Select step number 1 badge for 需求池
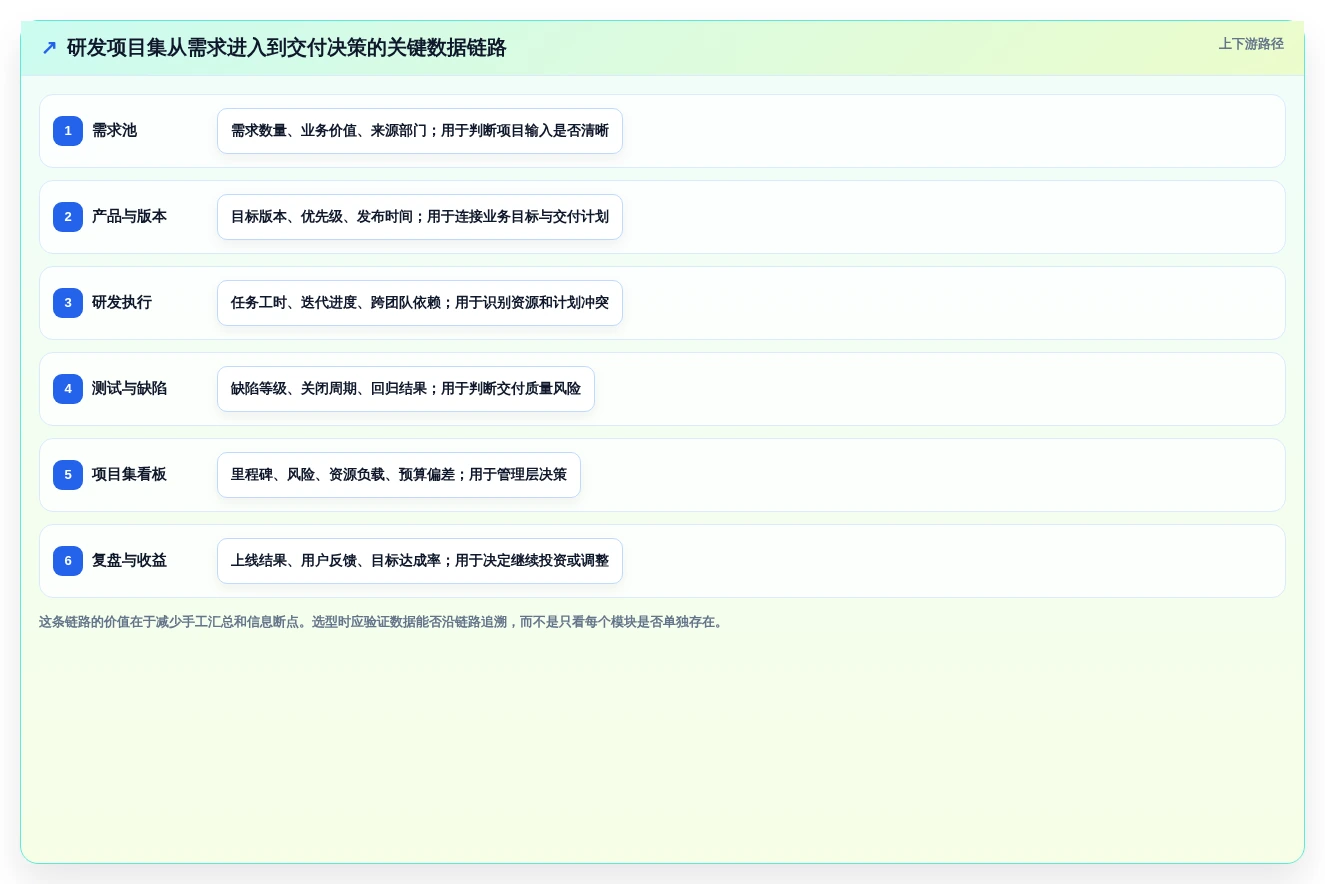This screenshot has width=1325, height=884. (x=68, y=131)
